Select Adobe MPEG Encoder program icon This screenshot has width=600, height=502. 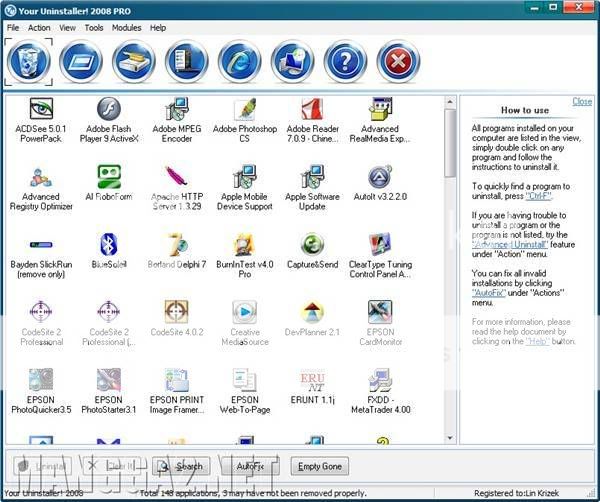point(176,109)
